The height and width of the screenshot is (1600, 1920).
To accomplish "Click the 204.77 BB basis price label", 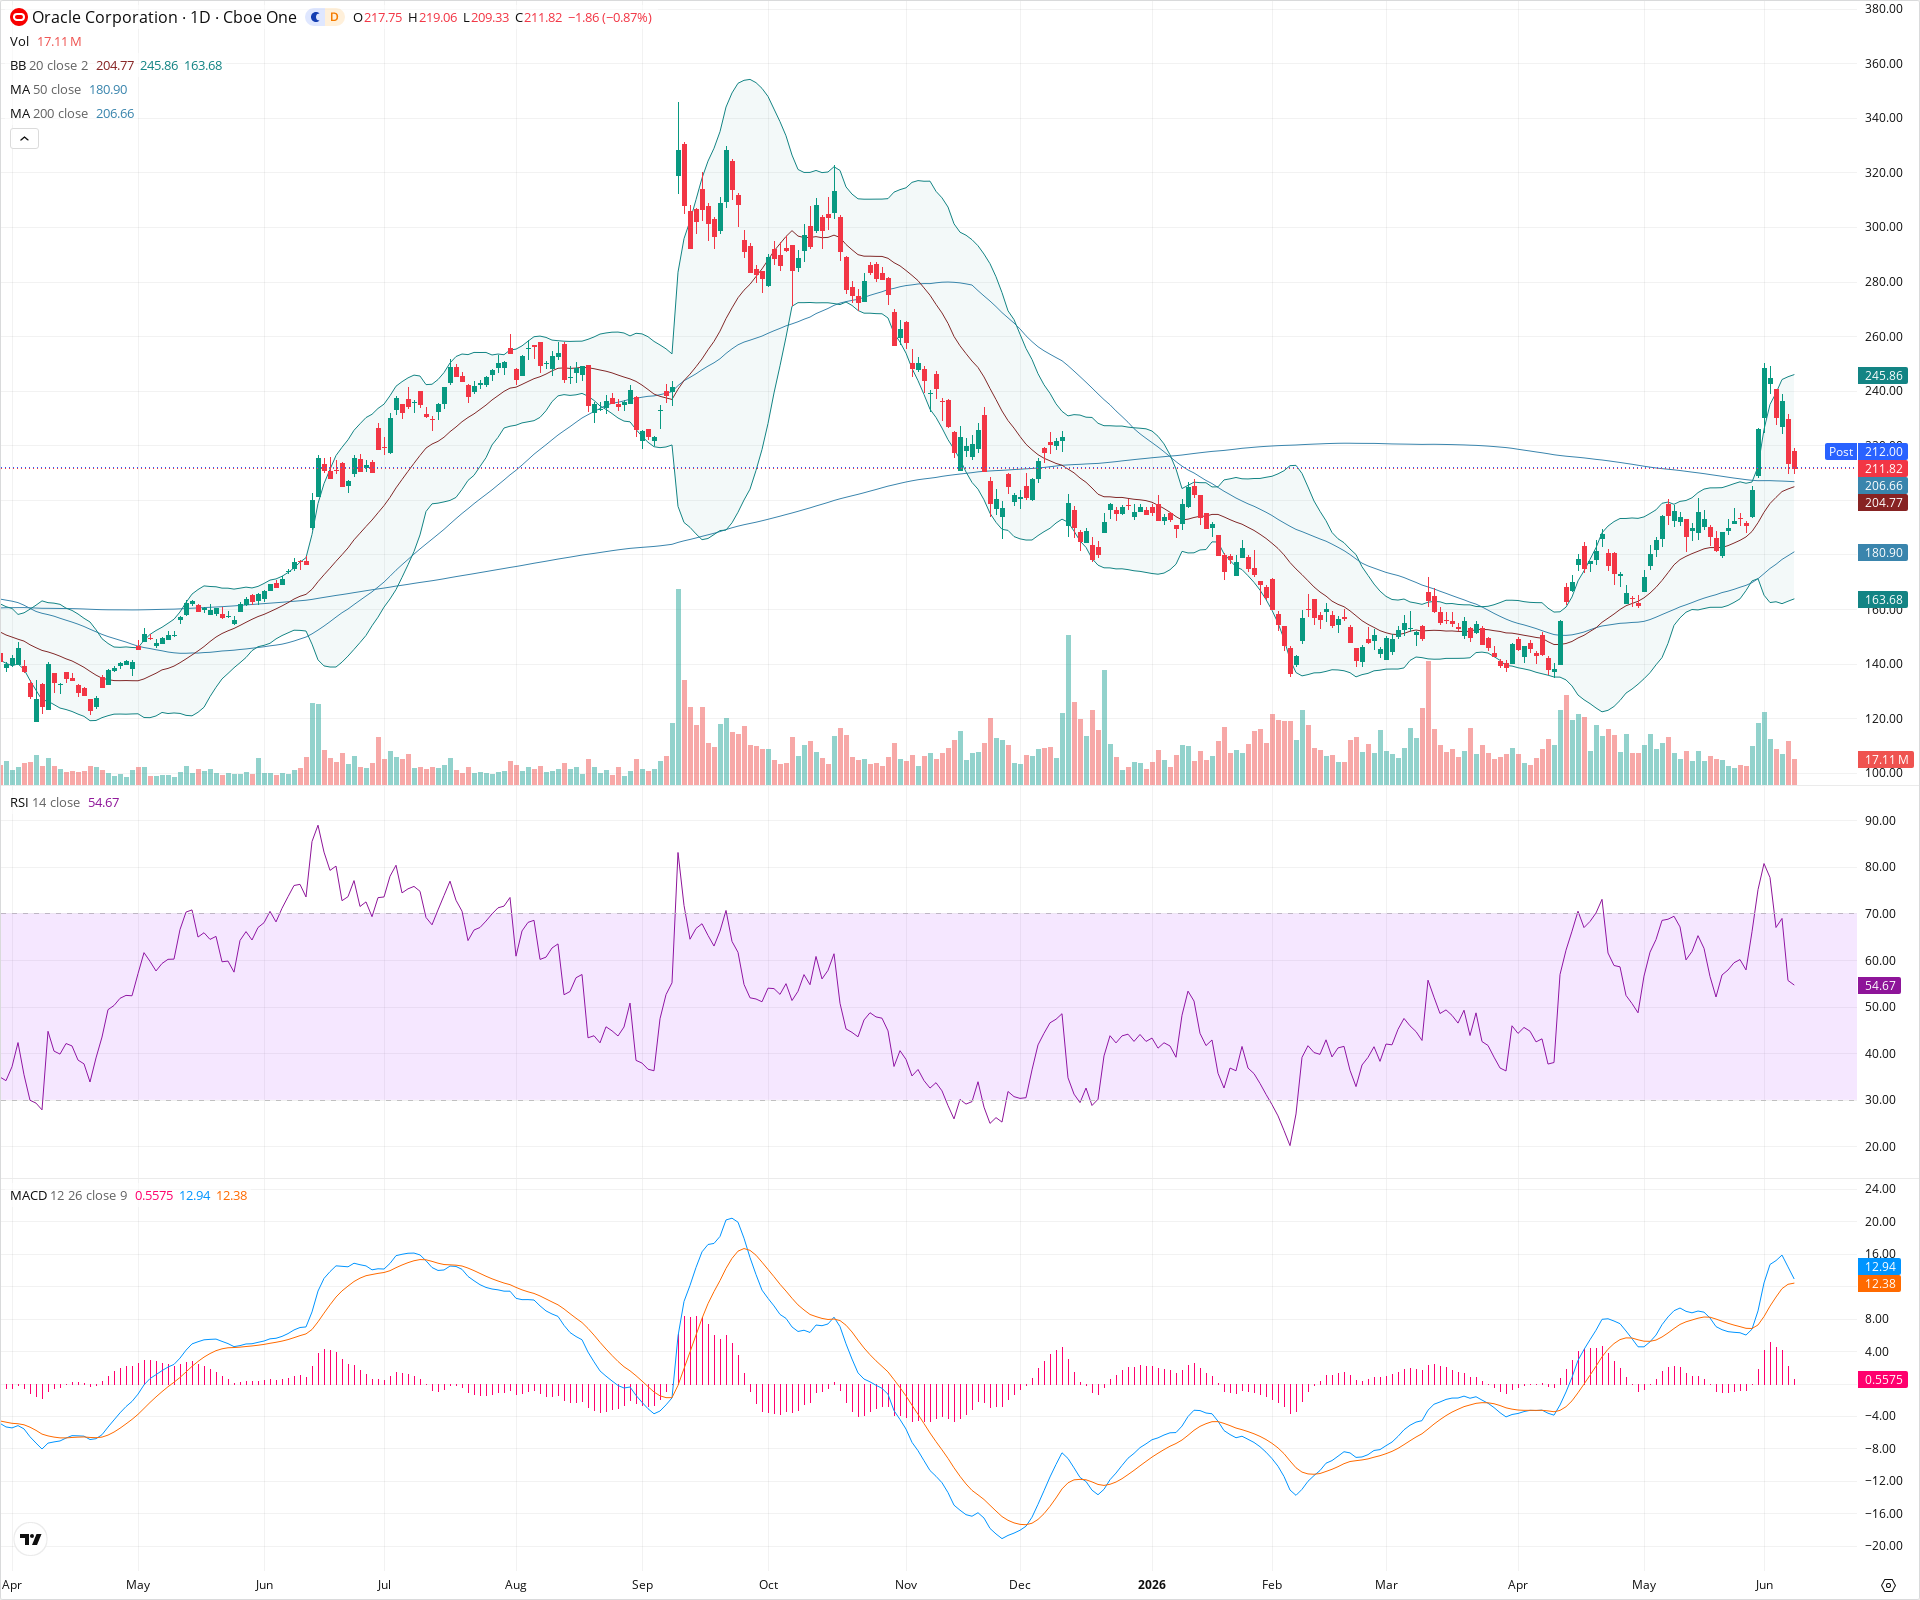I will [1883, 503].
